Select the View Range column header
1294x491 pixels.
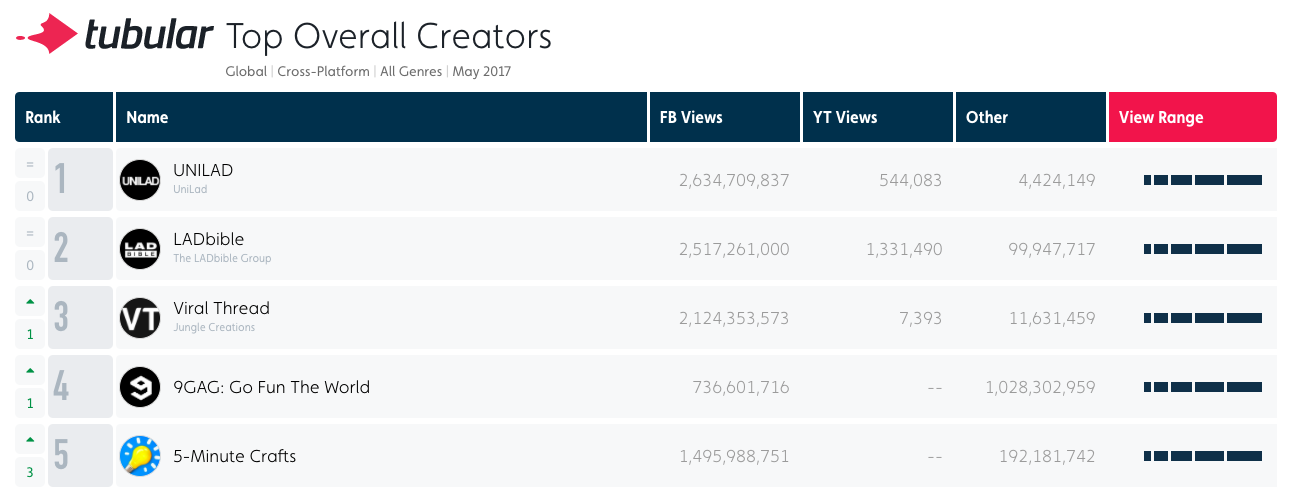[1161, 117]
